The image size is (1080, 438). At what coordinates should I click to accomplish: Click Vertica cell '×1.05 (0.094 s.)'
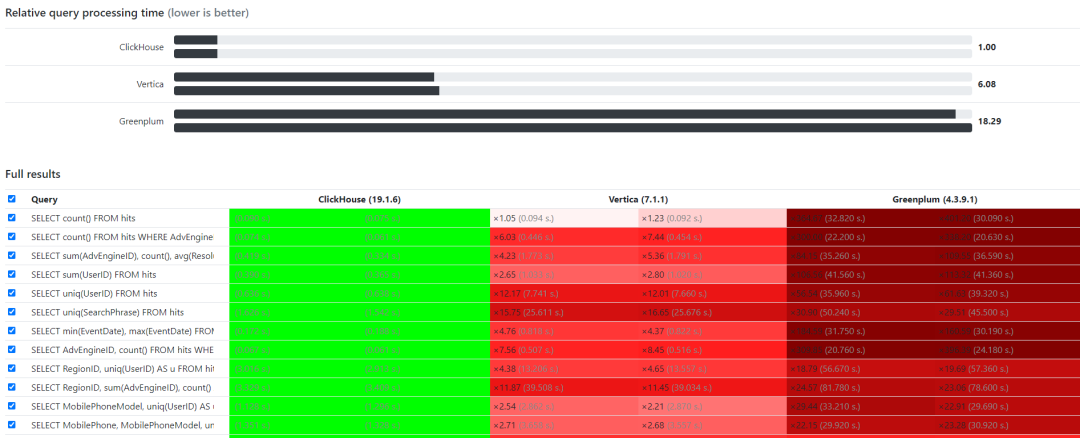pyautogui.click(x=564, y=218)
